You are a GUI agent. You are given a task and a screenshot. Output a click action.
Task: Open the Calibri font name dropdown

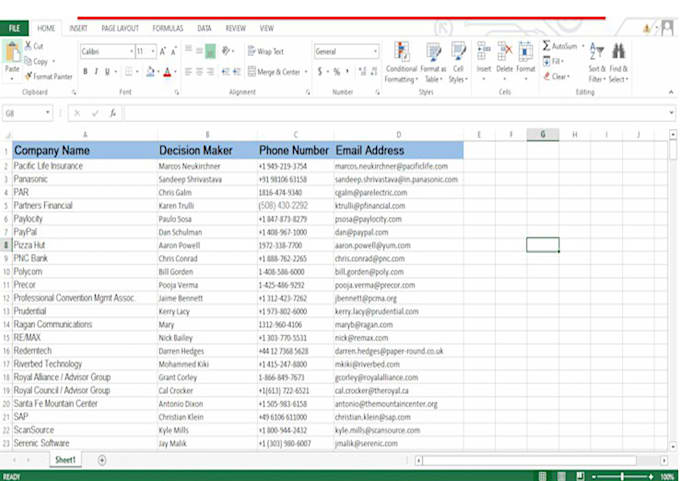point(131,52)
